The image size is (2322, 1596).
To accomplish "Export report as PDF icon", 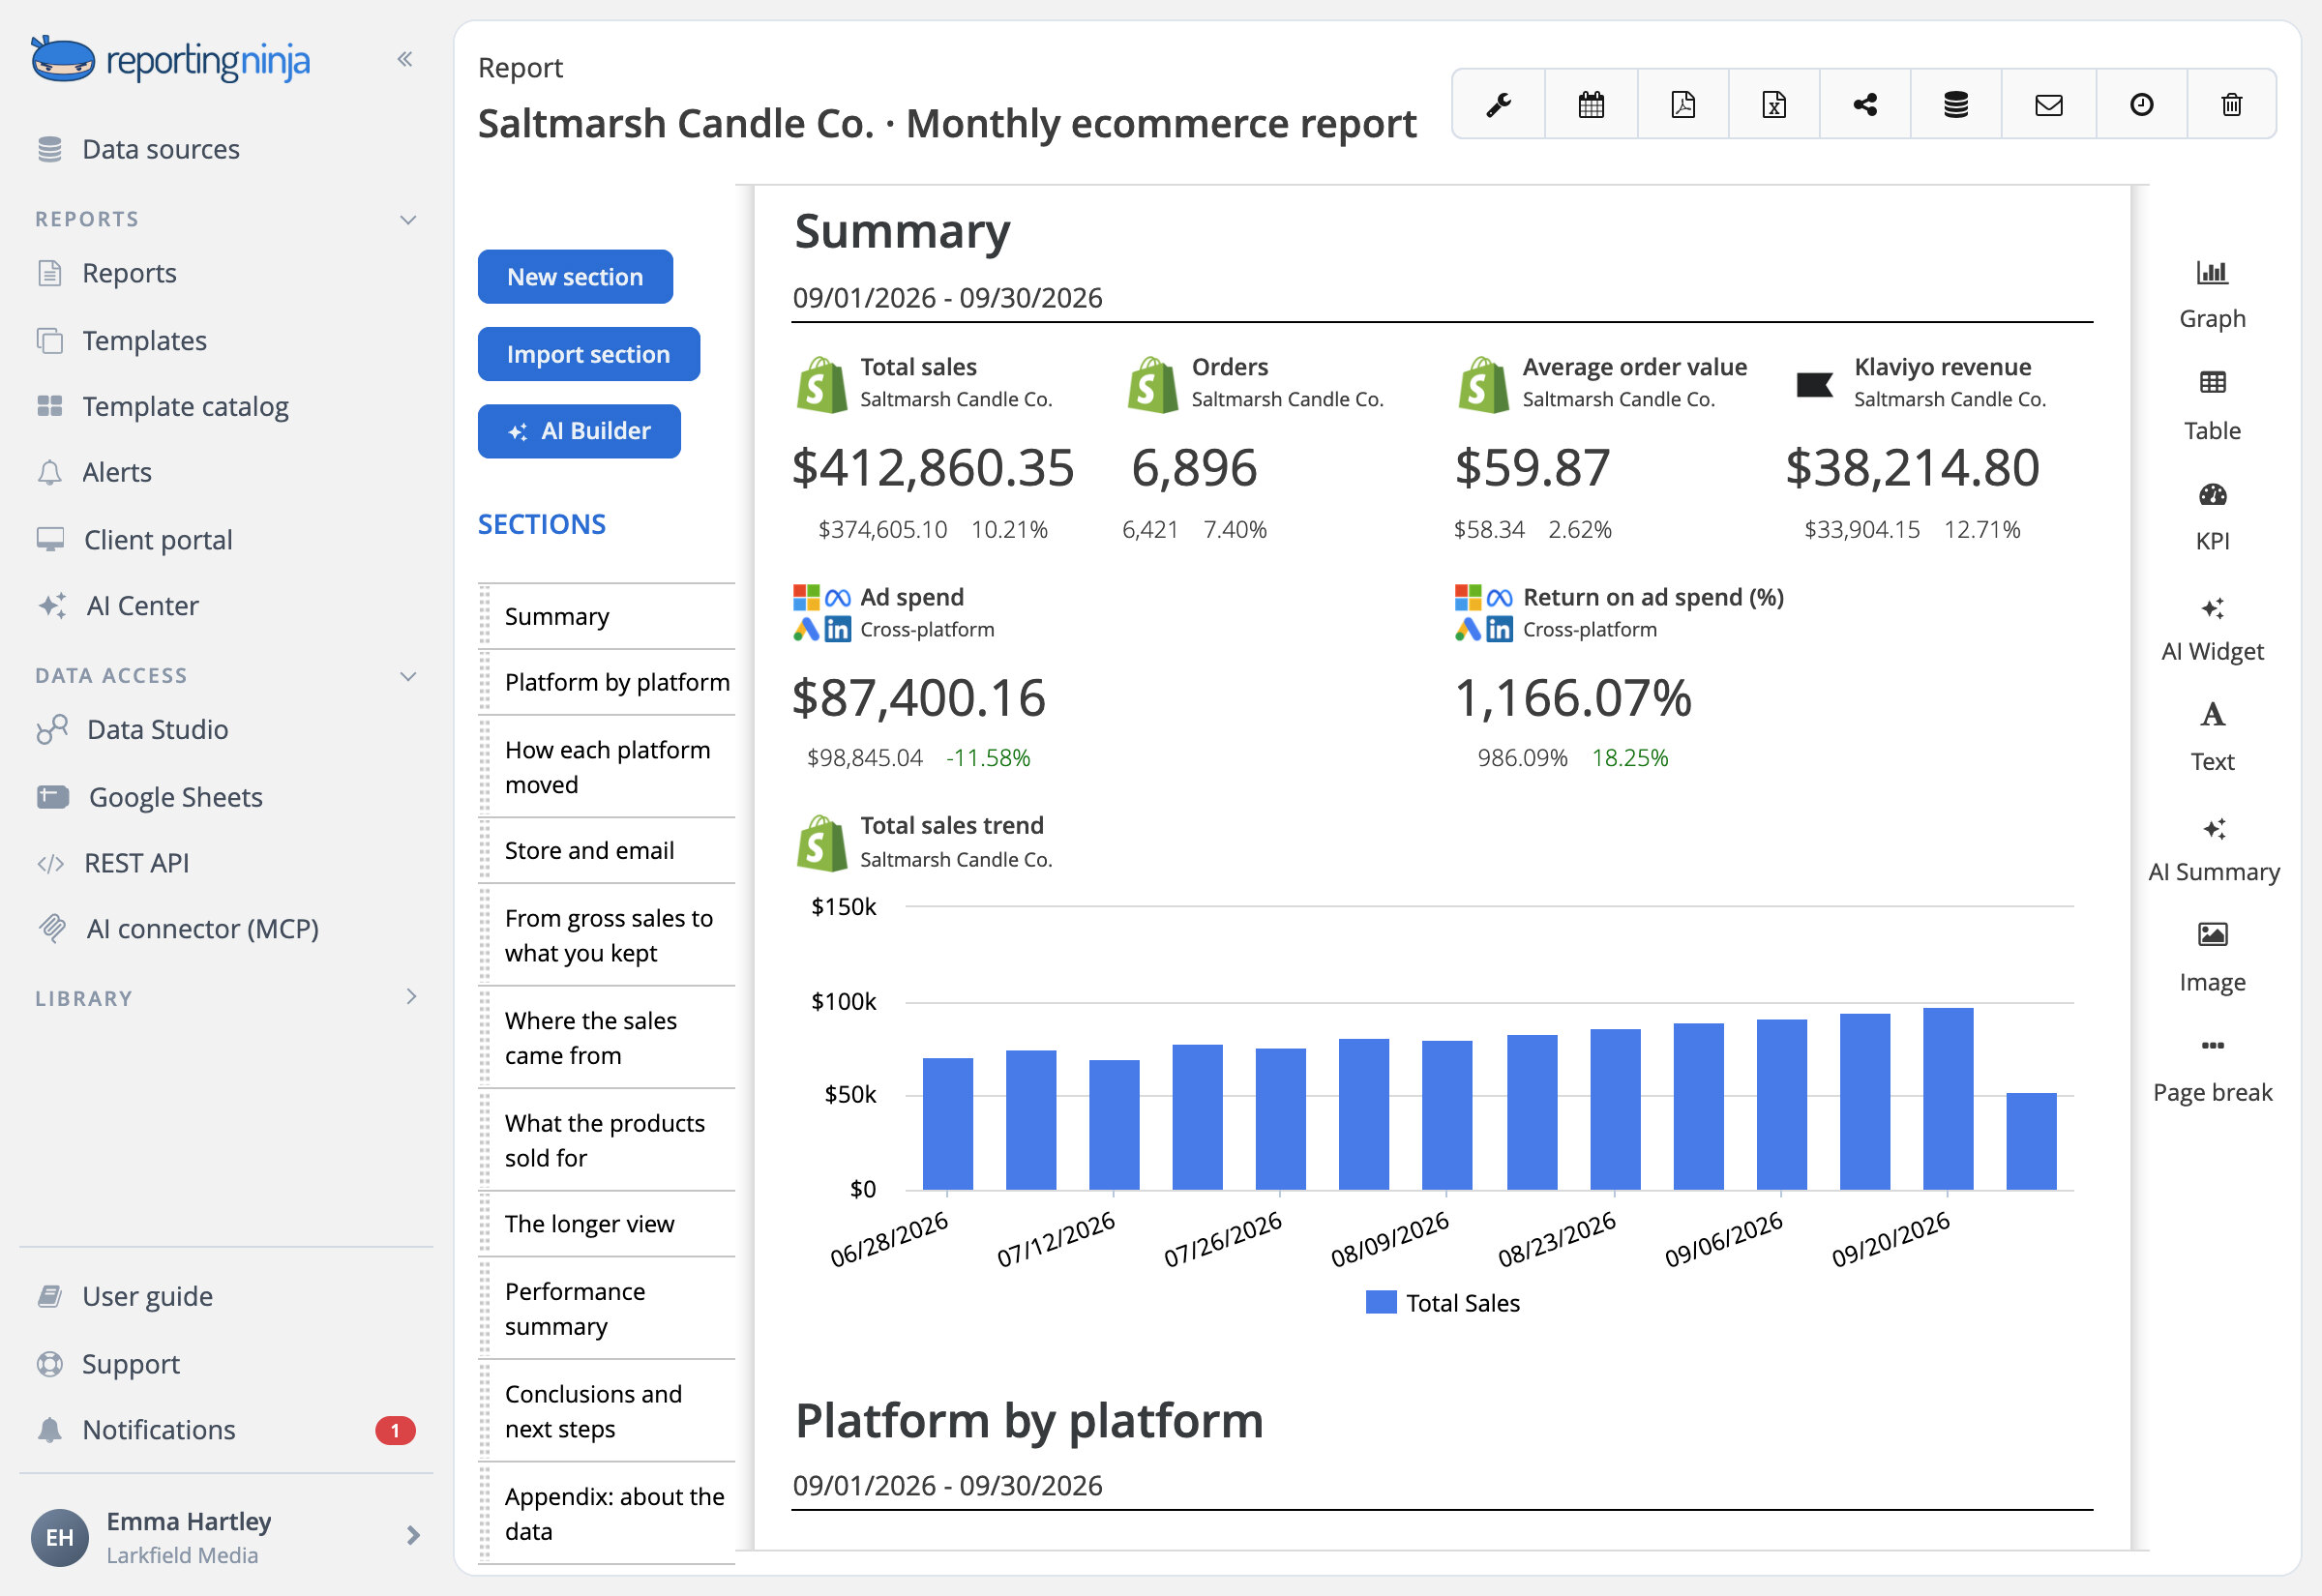I will pos(1682,104).
